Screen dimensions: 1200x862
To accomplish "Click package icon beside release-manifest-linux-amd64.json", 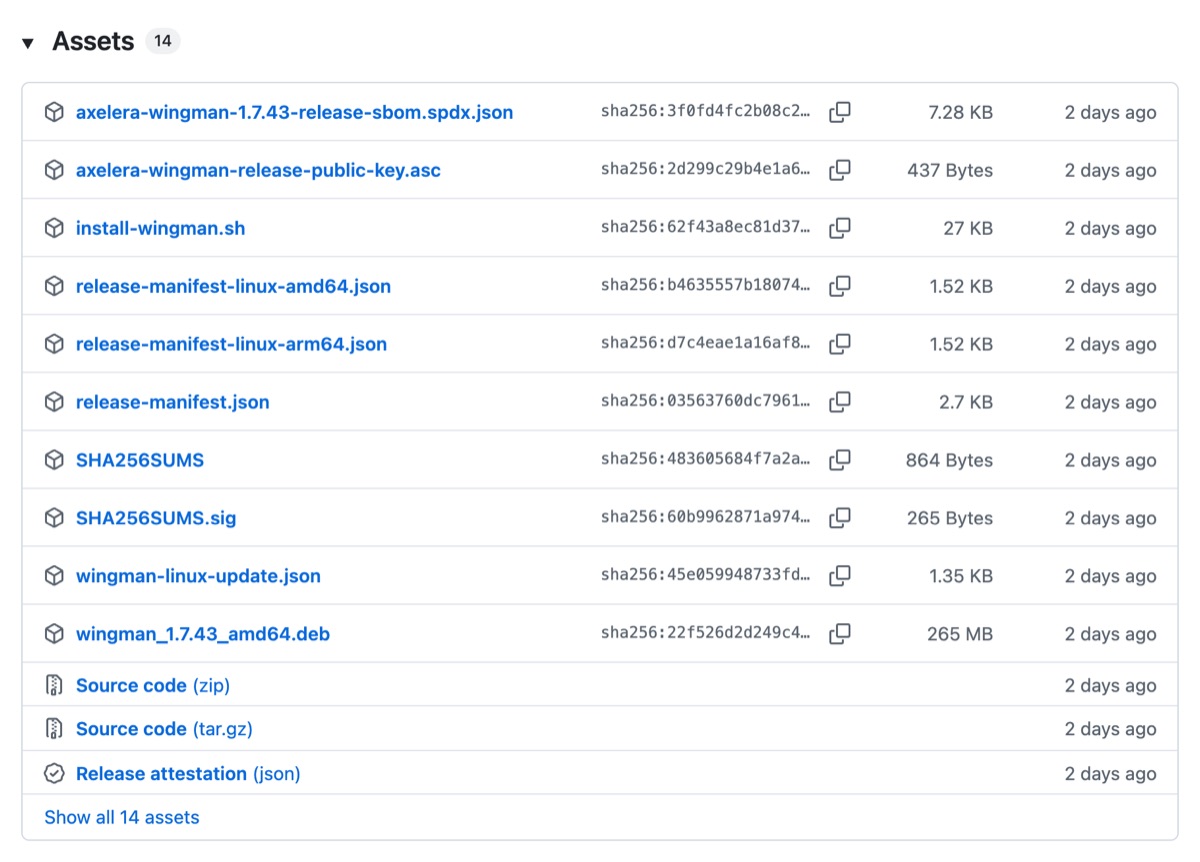I will (54, 286).
